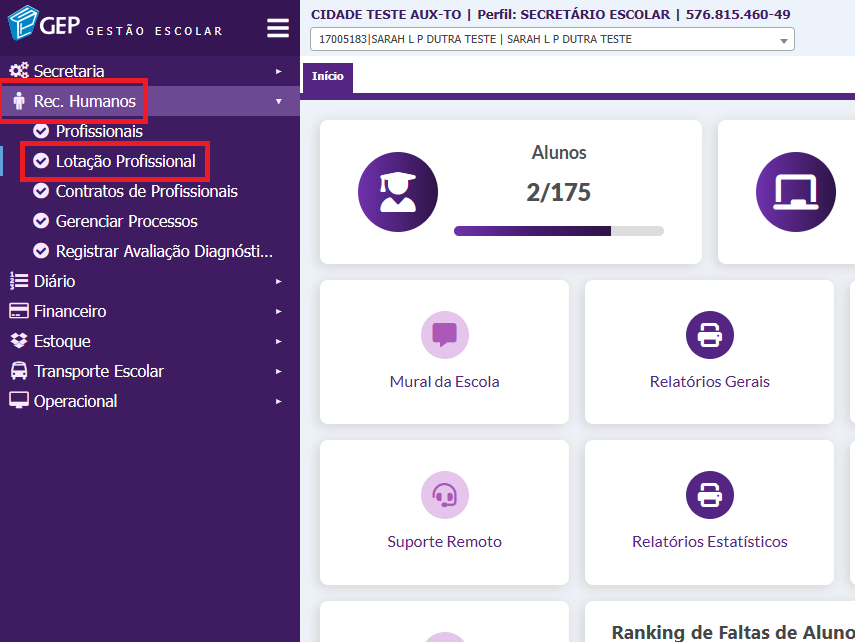
Task: Click the laptop icon card
Action: pyautogui.click(x=795, y=192)
